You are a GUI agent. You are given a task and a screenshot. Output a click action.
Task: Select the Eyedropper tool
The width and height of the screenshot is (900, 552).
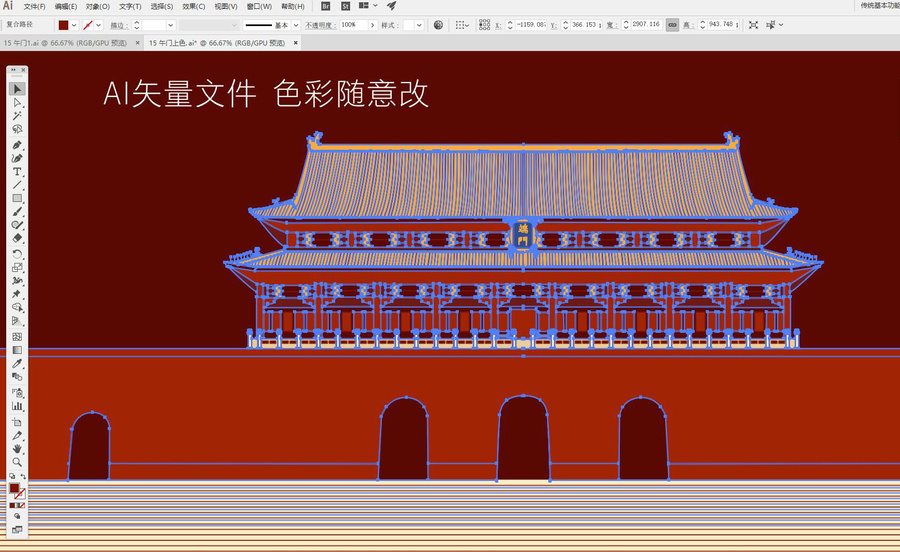pos(17,363)
